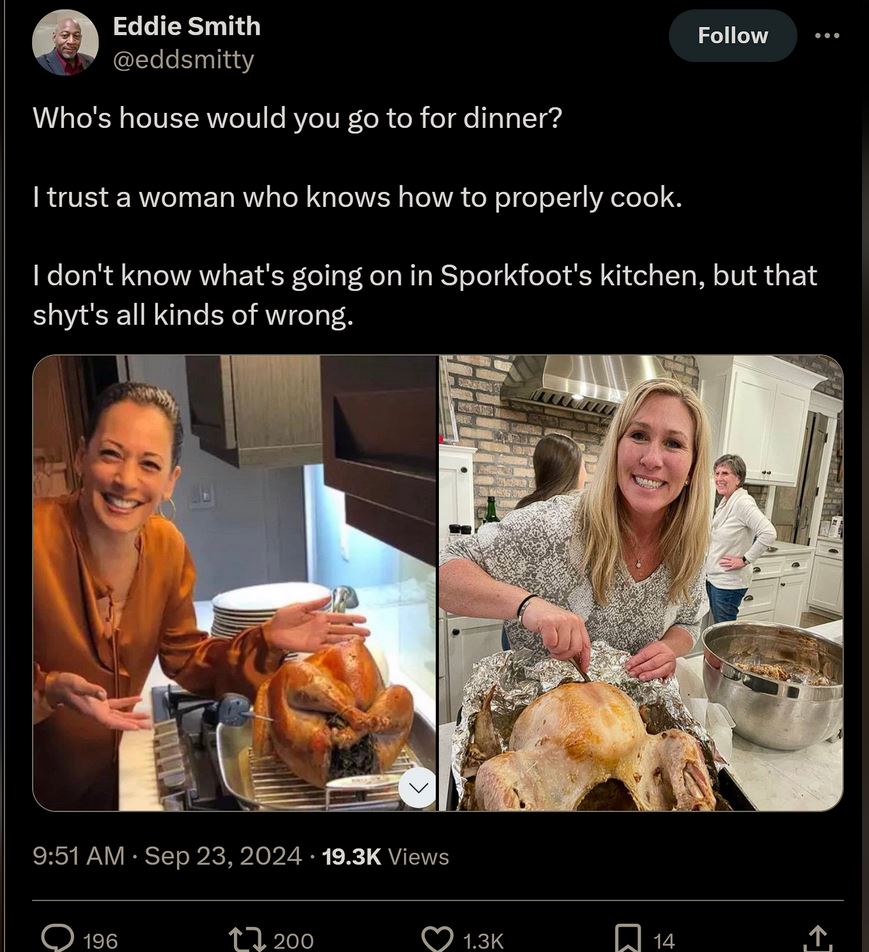869x952 pixels.
Task: Click the tweet text about Sporkfoot's kitchen
Action: 425,295
